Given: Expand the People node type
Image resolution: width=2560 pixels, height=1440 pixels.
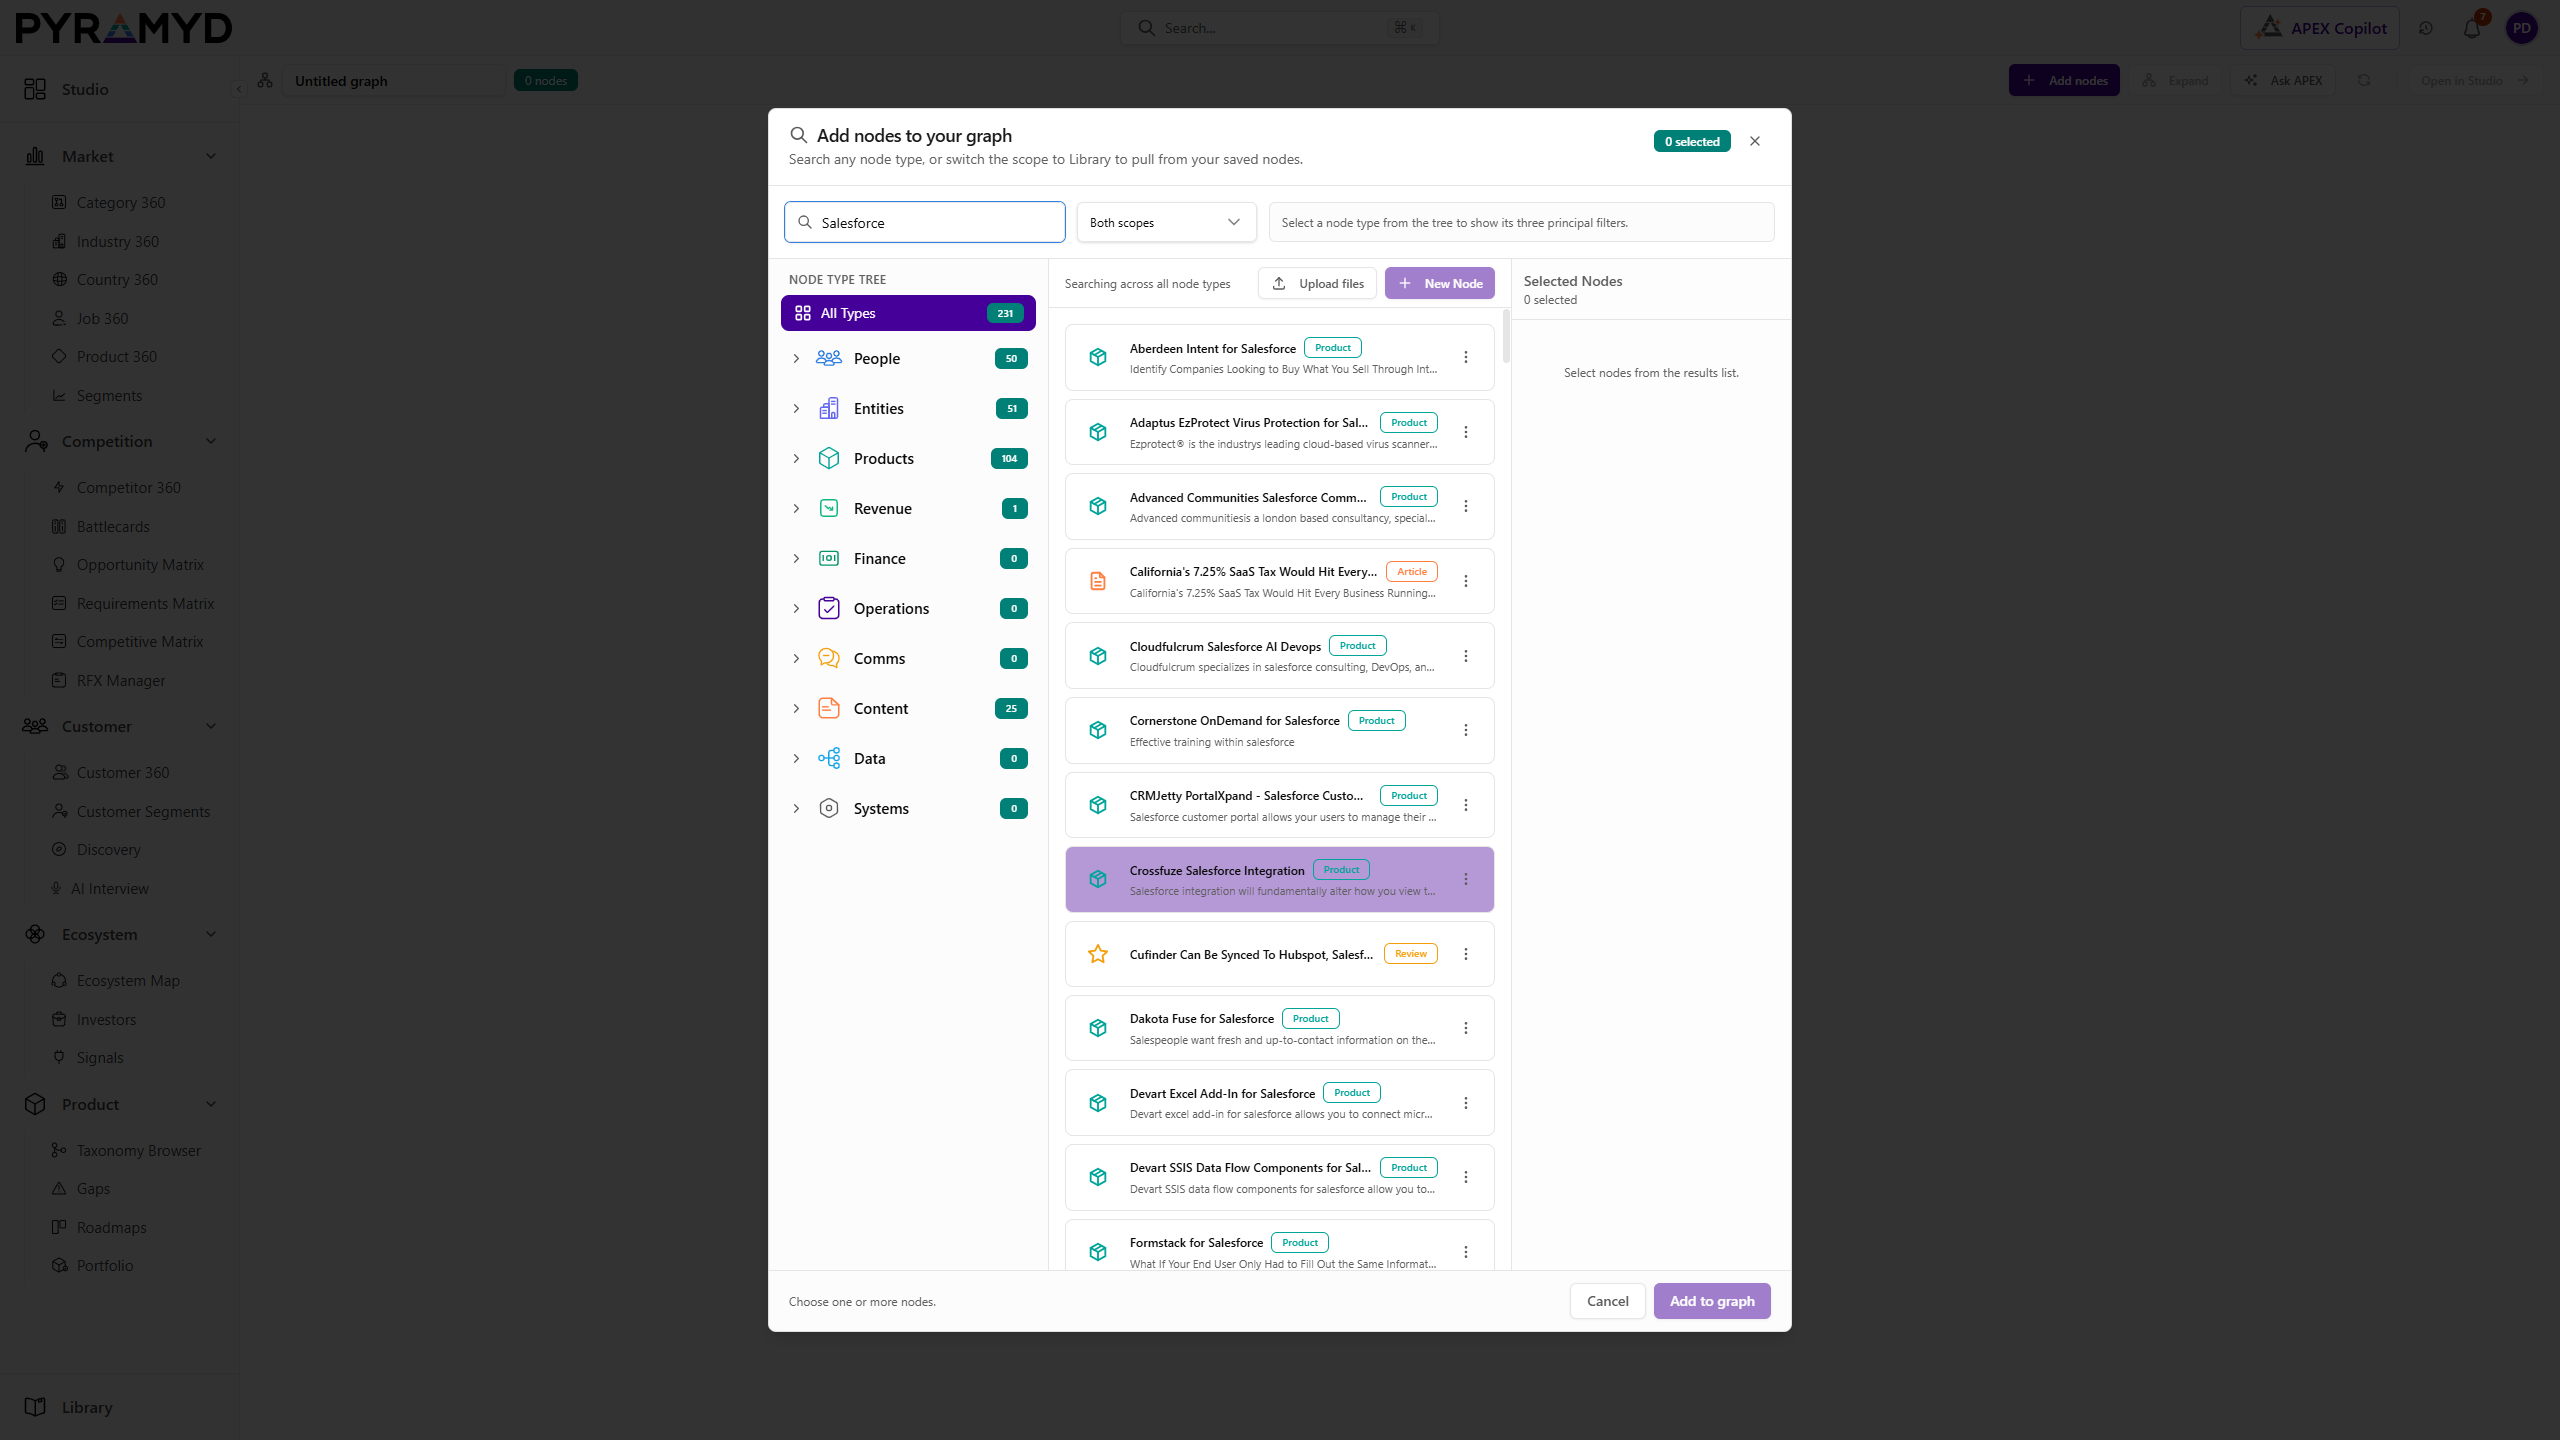Looking at the screenshot, I should pos(796,358).
